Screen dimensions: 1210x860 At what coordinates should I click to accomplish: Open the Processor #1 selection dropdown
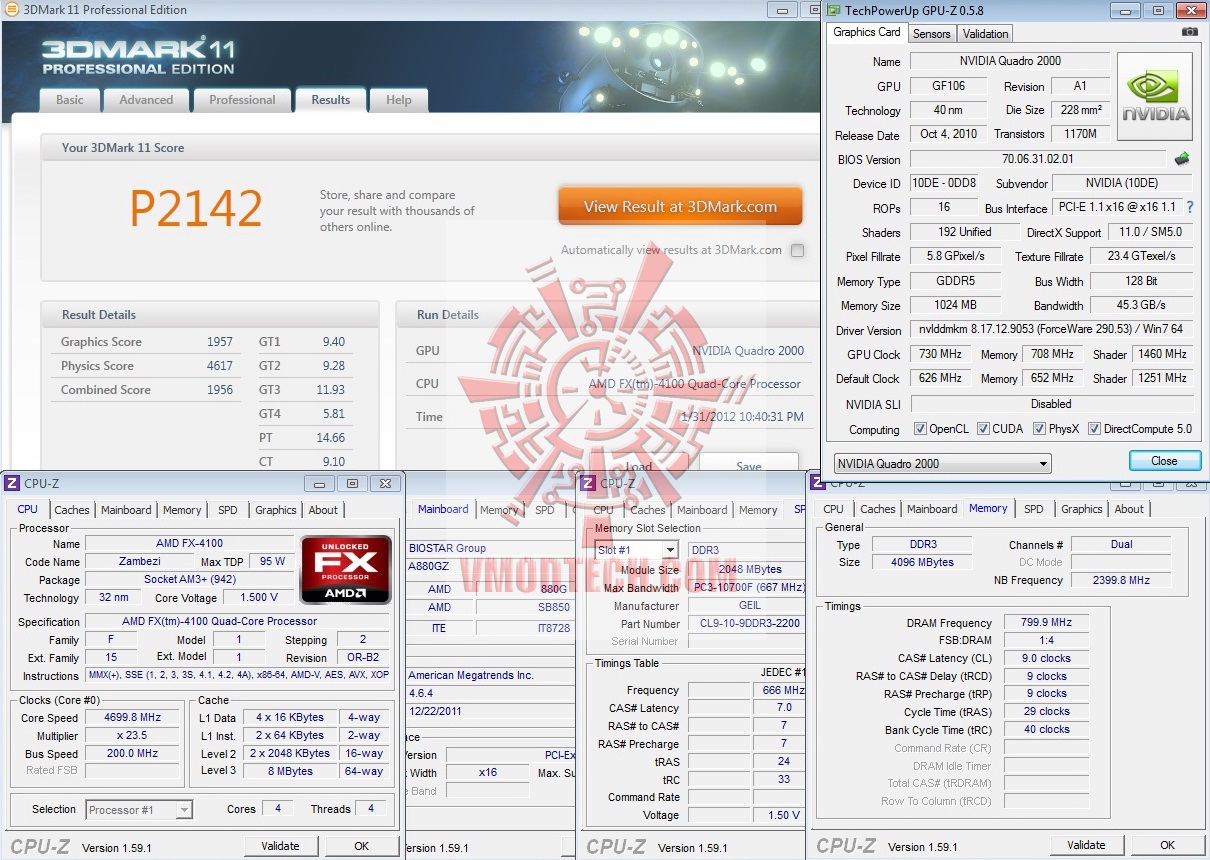click(x=139, y=810)
